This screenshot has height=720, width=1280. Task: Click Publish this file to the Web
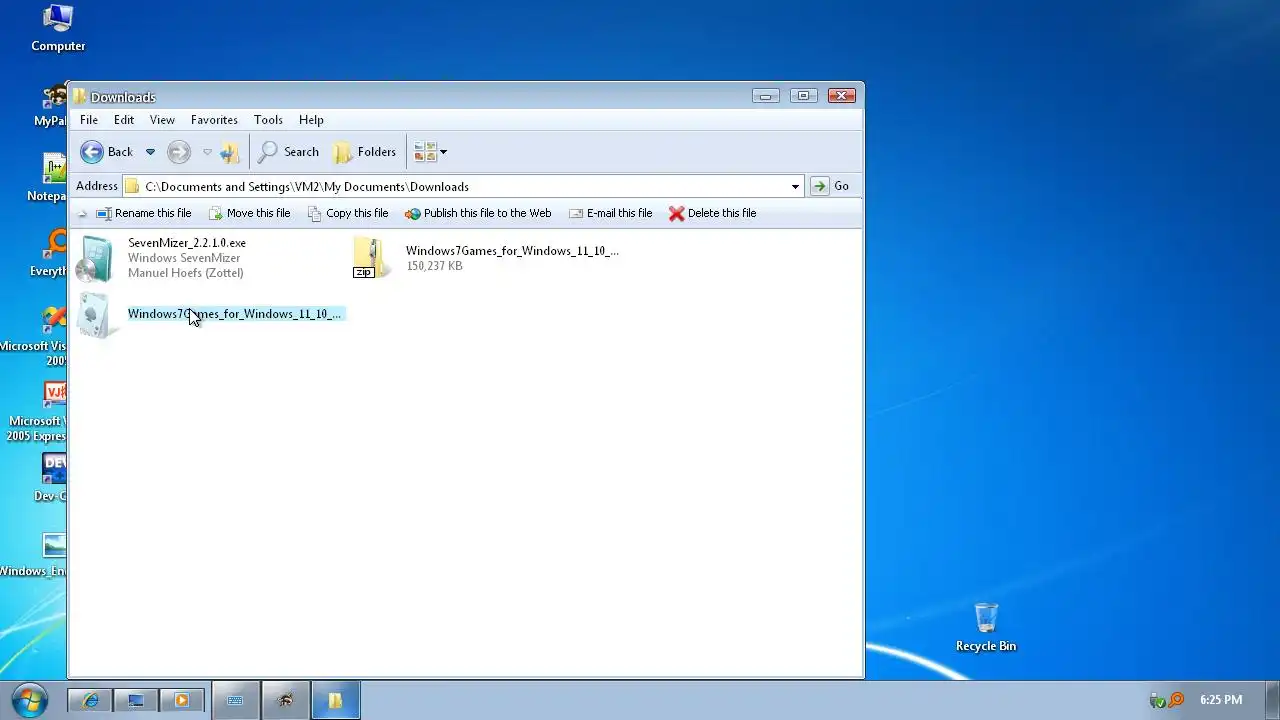pos(478,213)
